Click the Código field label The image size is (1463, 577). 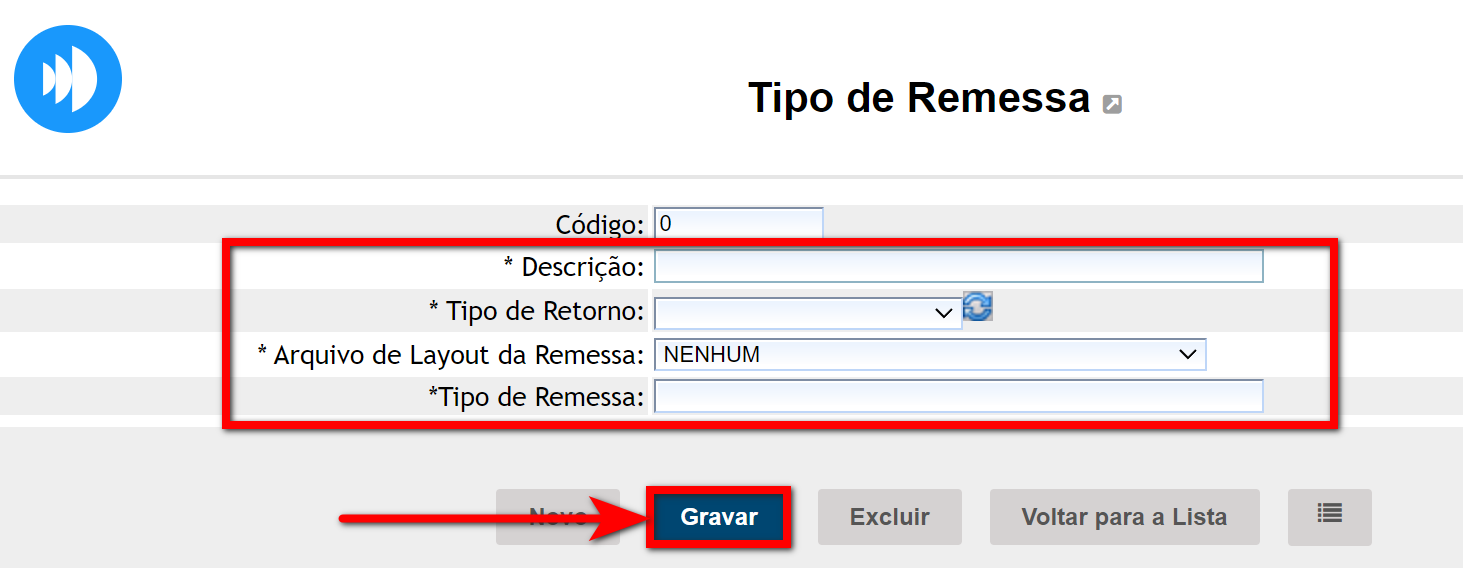599,225
